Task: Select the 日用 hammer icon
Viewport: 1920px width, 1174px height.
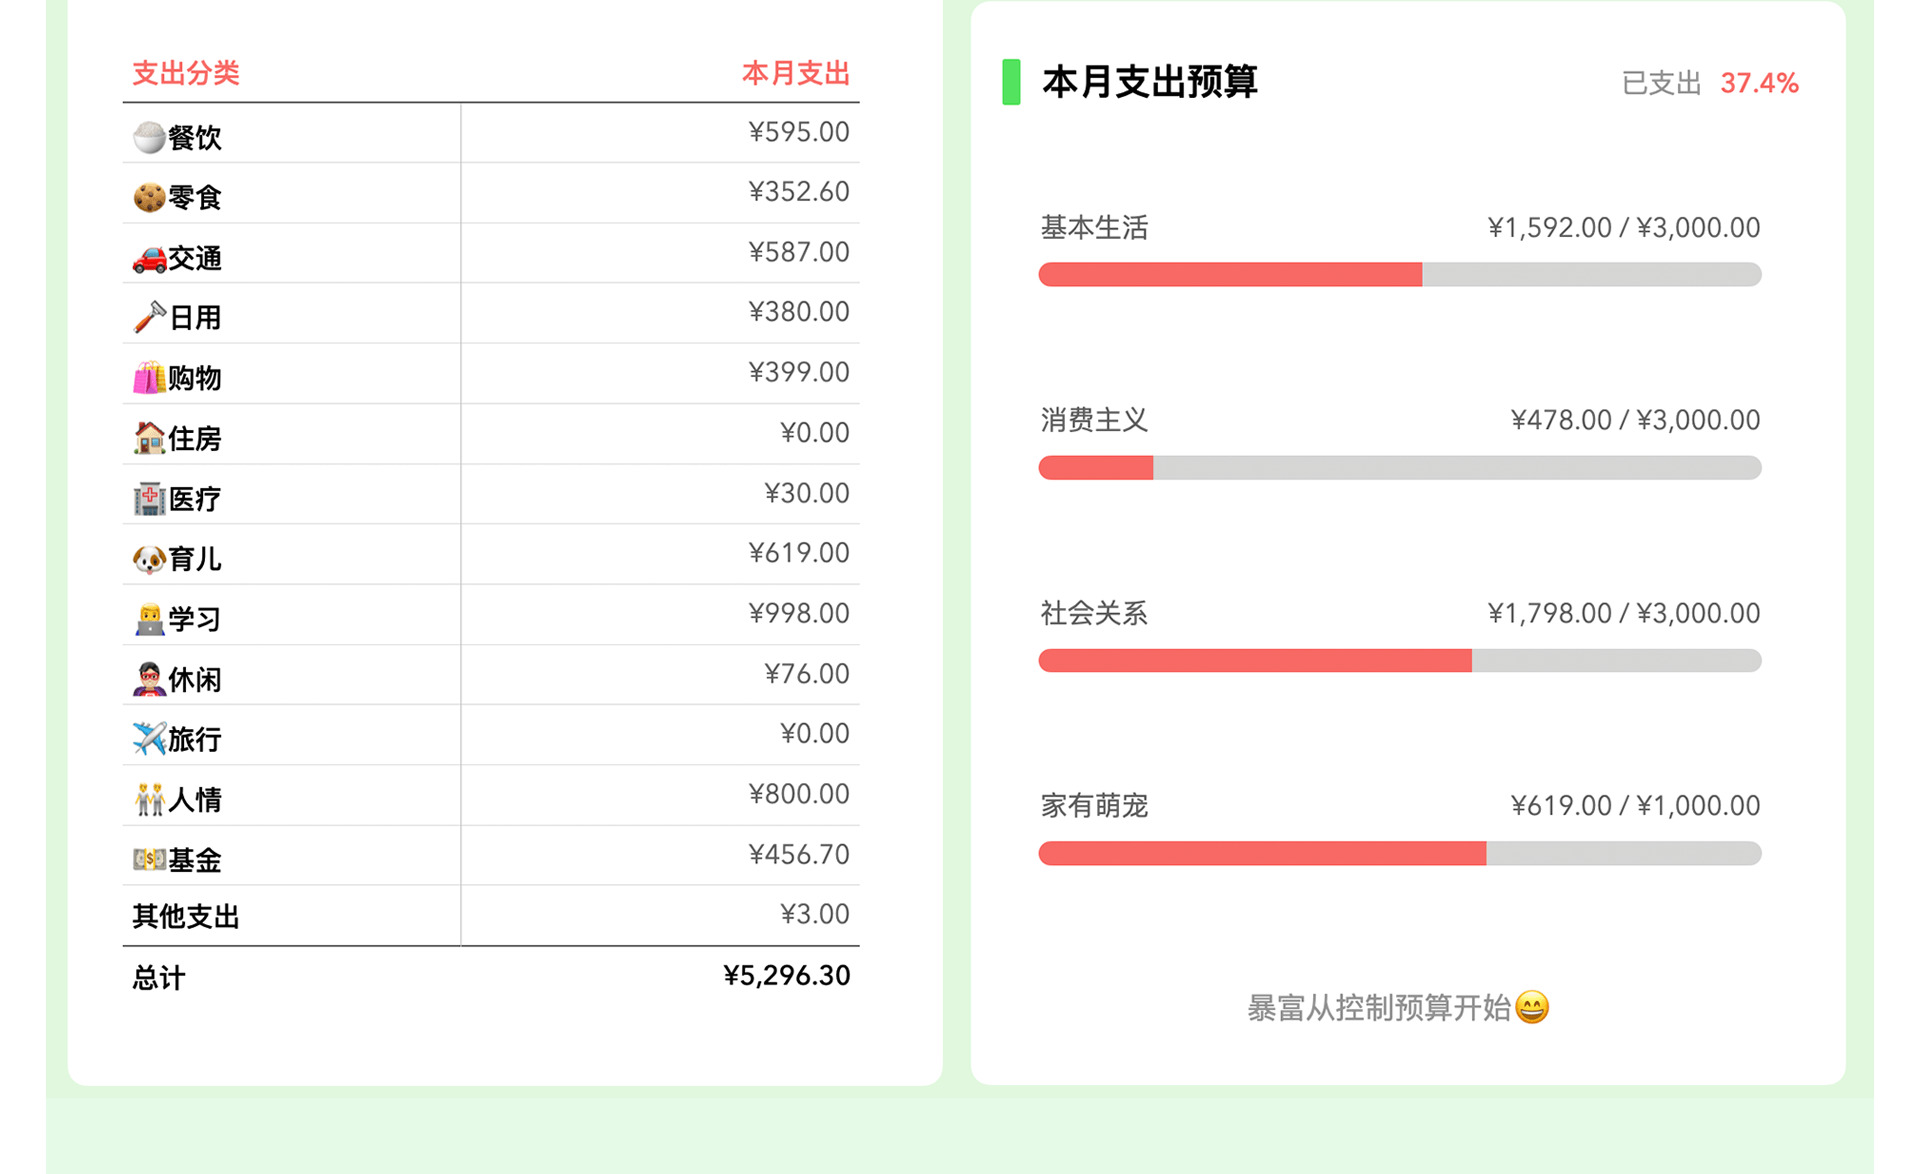Action: [x=148, y=317]
